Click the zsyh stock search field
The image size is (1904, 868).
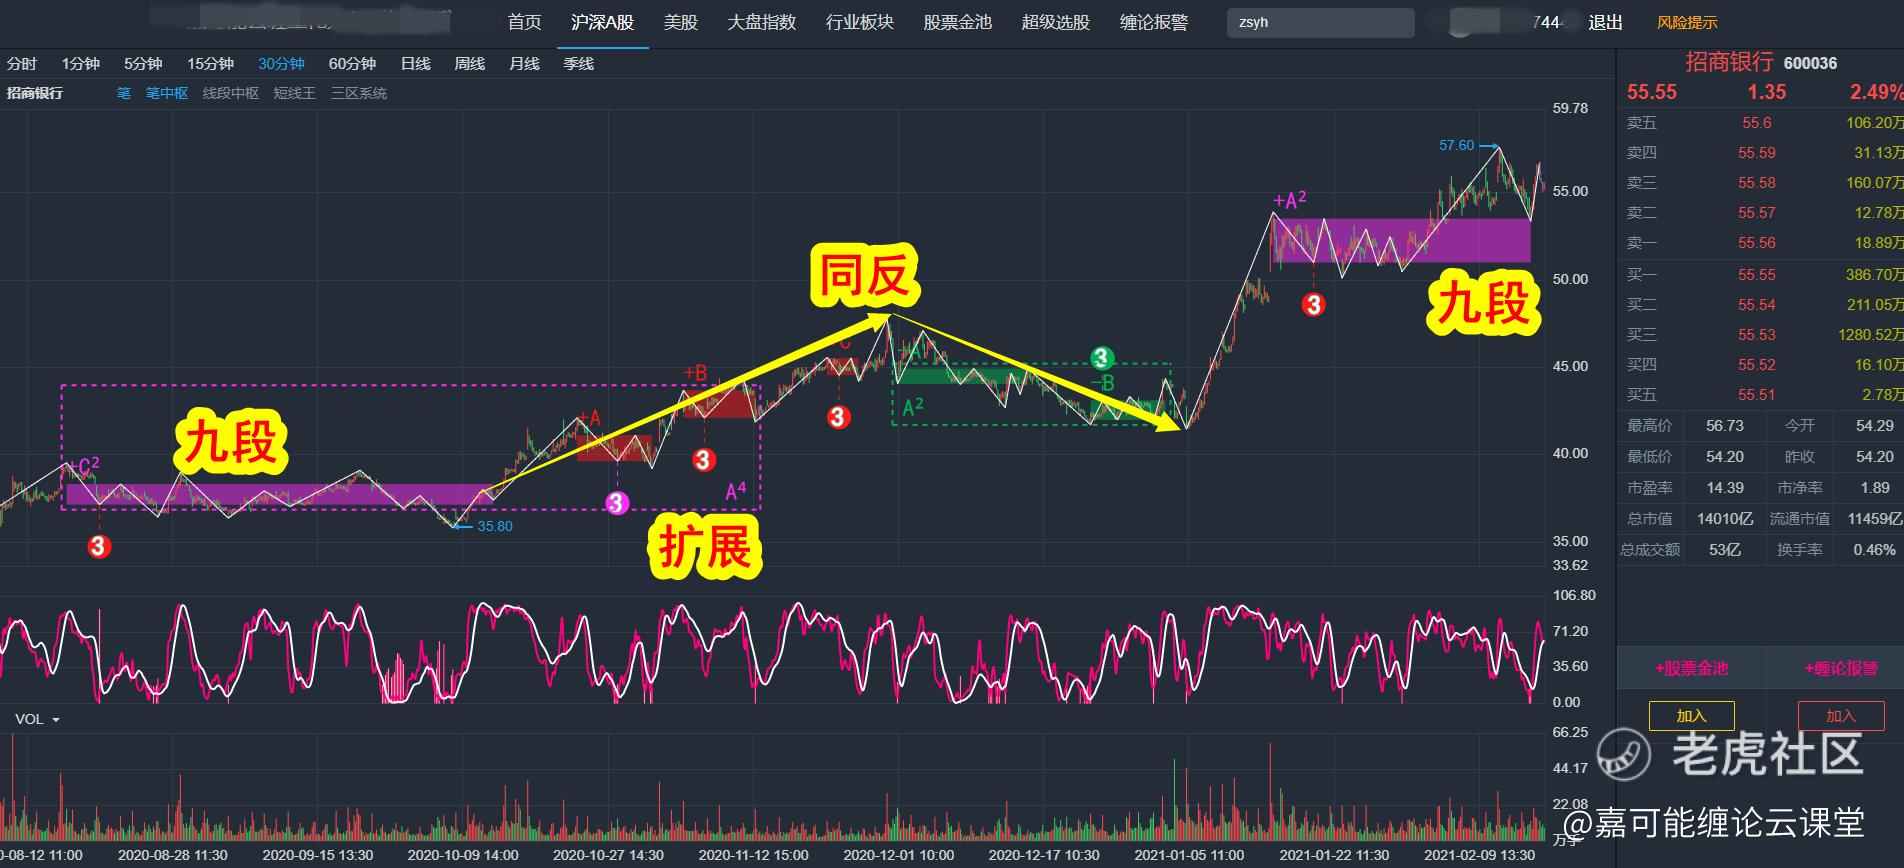[x=1320, y=22]
